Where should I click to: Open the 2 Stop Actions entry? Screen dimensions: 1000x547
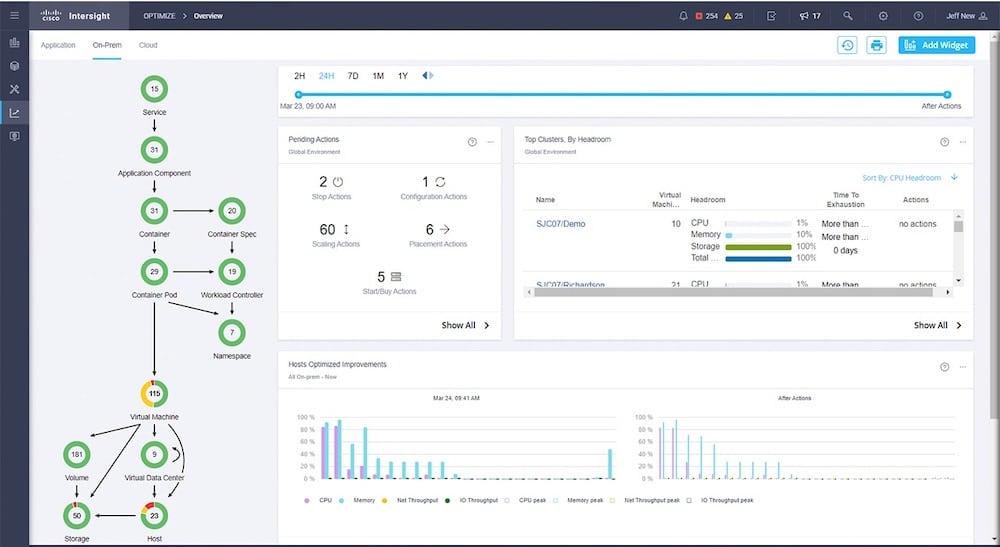[332, 188]
